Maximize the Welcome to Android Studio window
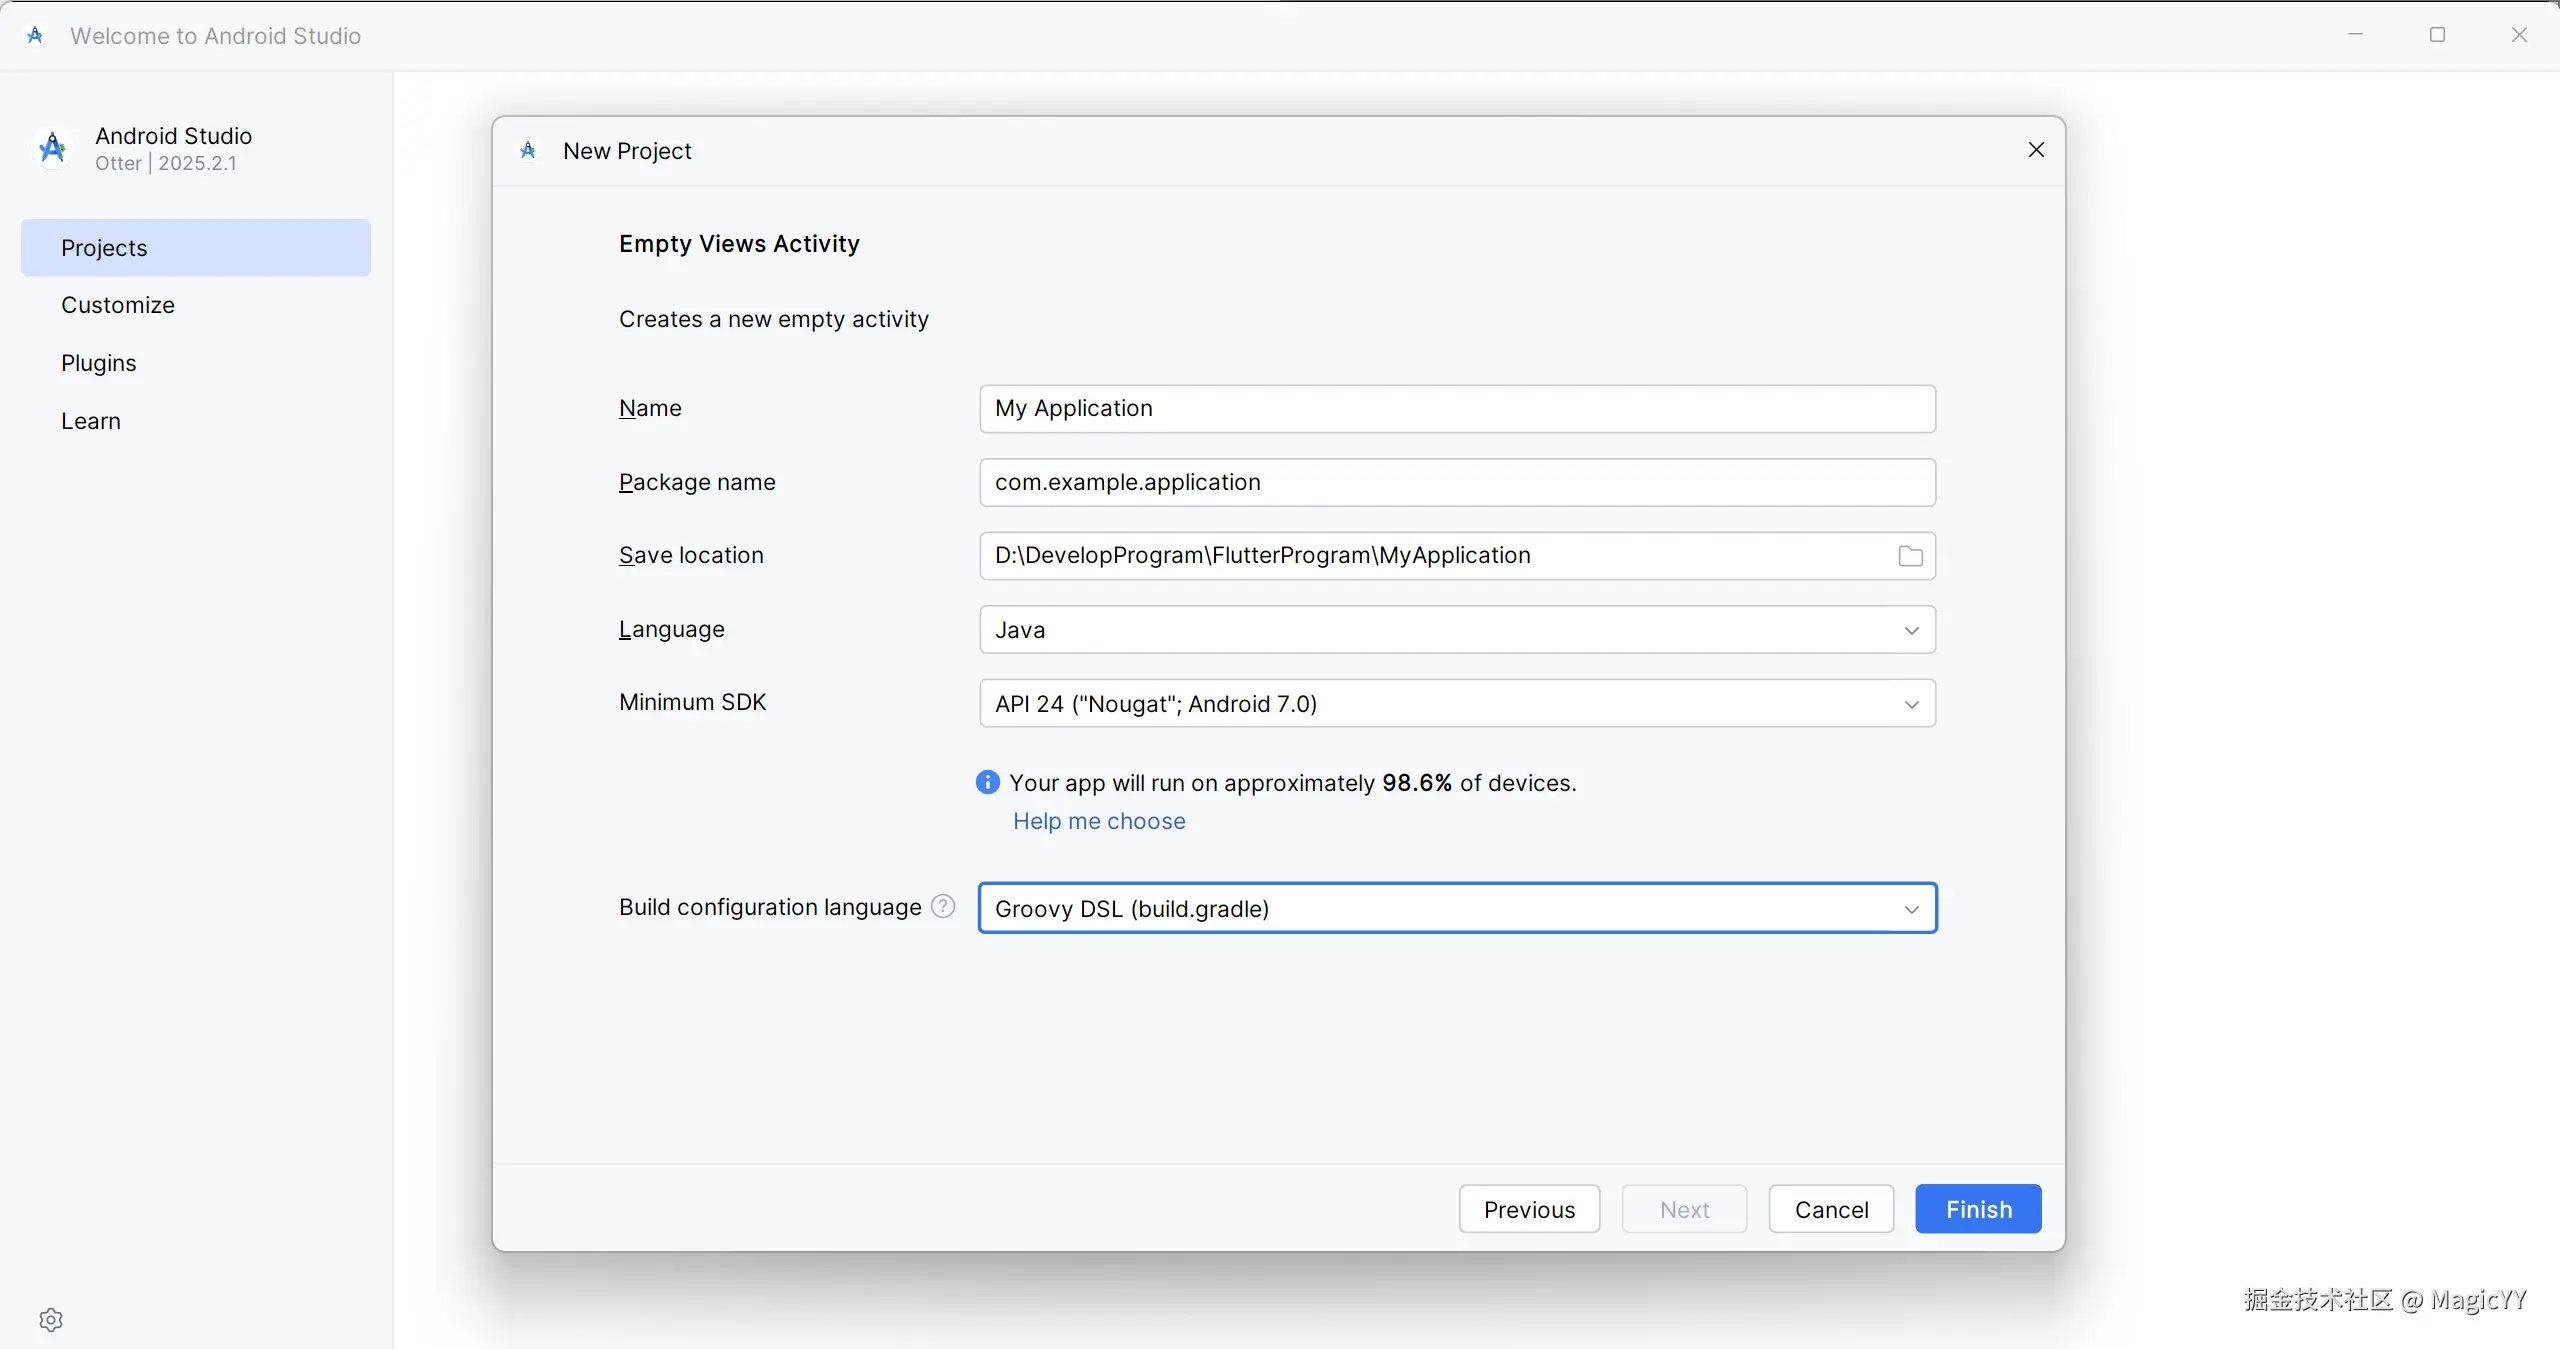 (2437, 35)
